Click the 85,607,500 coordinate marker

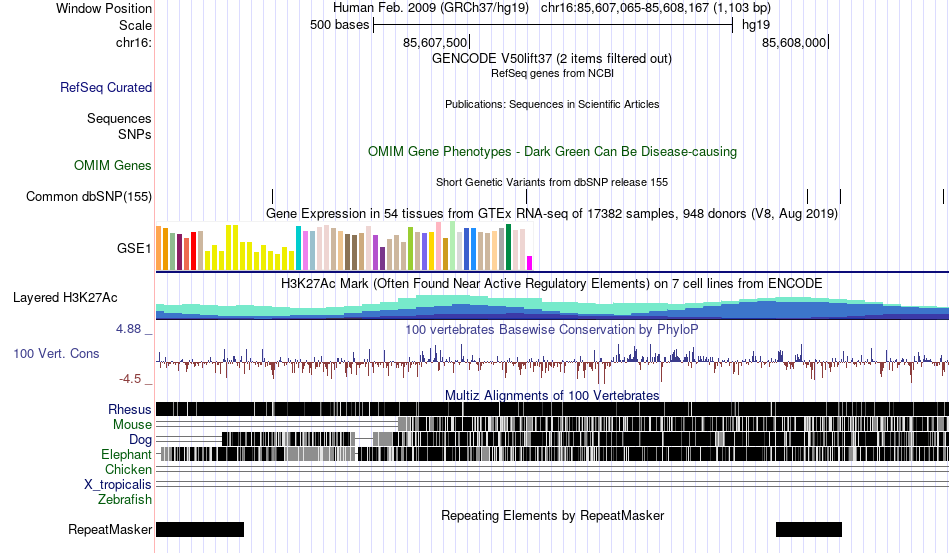pos(435,42)
